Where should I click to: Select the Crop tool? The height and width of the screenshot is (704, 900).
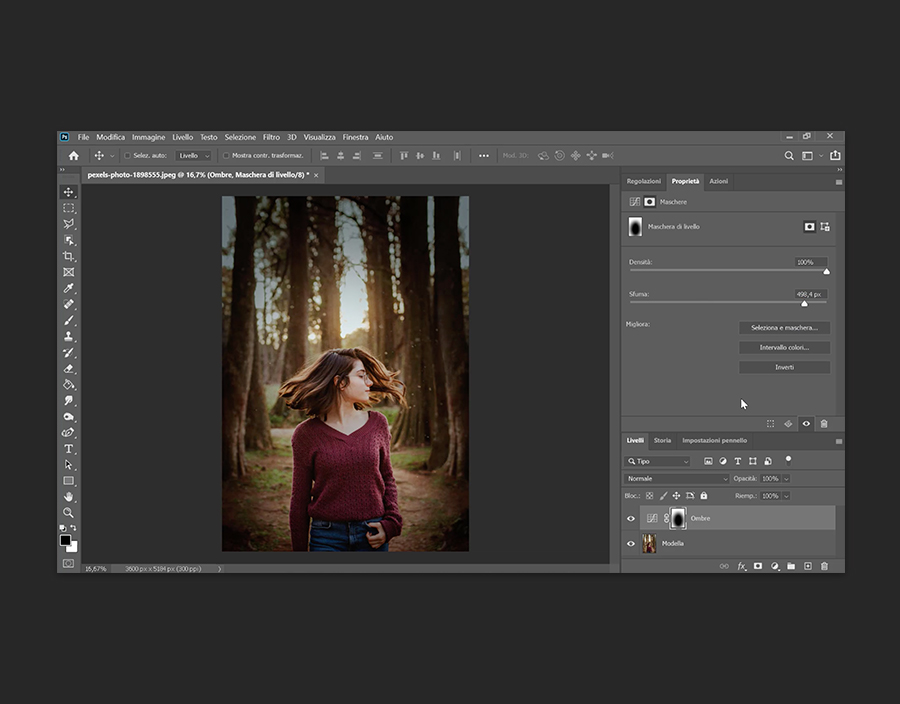(69, 256)
